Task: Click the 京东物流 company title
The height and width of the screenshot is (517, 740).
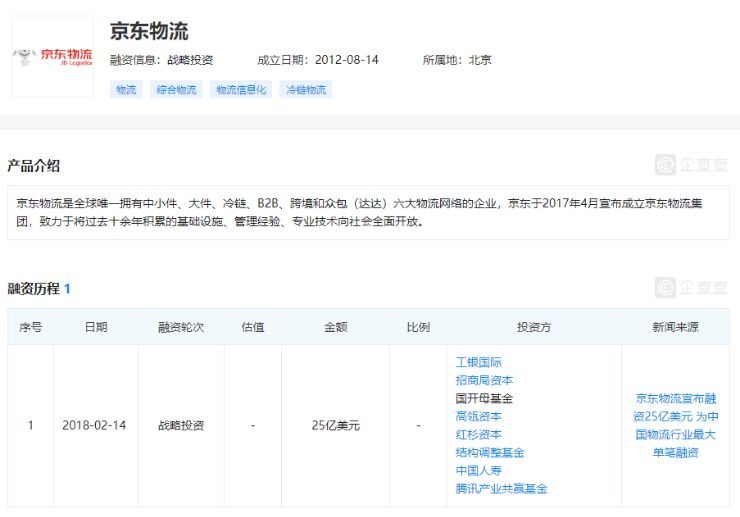Action: click(x=149, y=31)
